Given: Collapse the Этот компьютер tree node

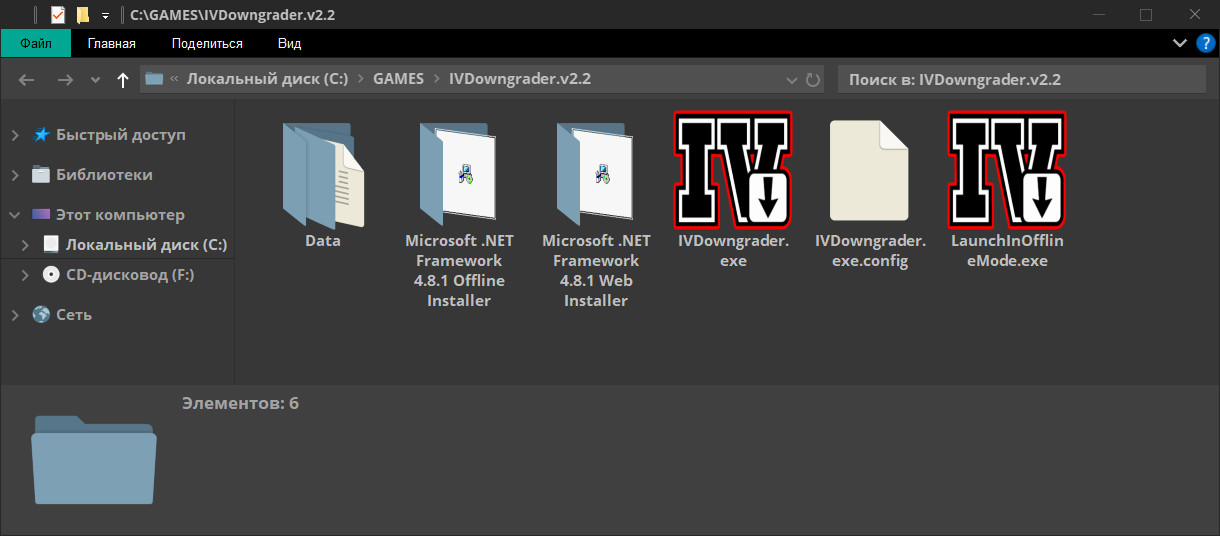Looking at the screenshot, I should 15,215.
